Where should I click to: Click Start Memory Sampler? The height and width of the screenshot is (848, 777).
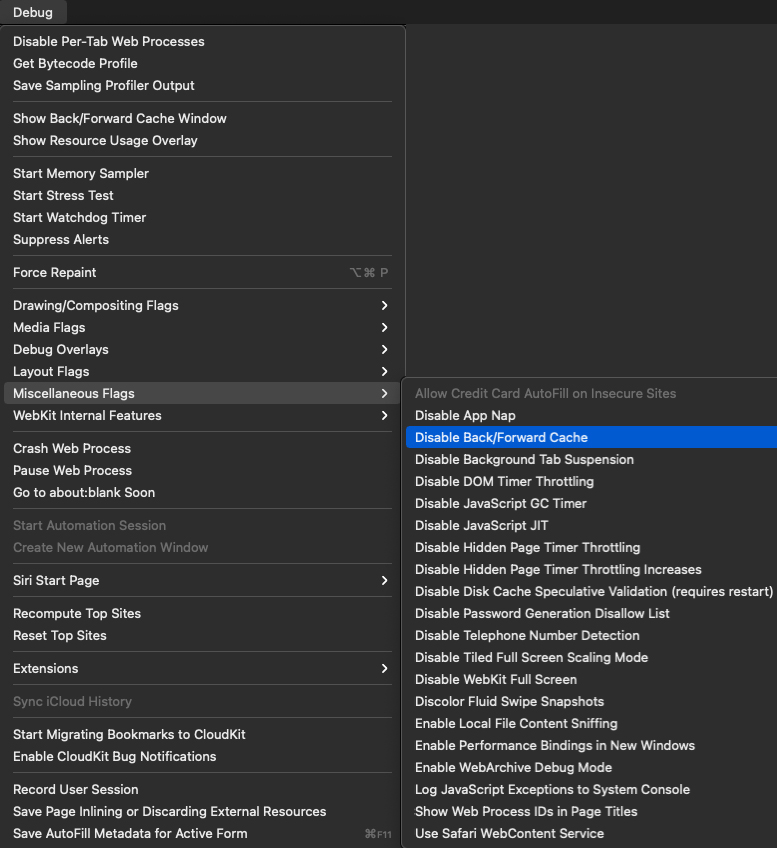pos(81,173)
